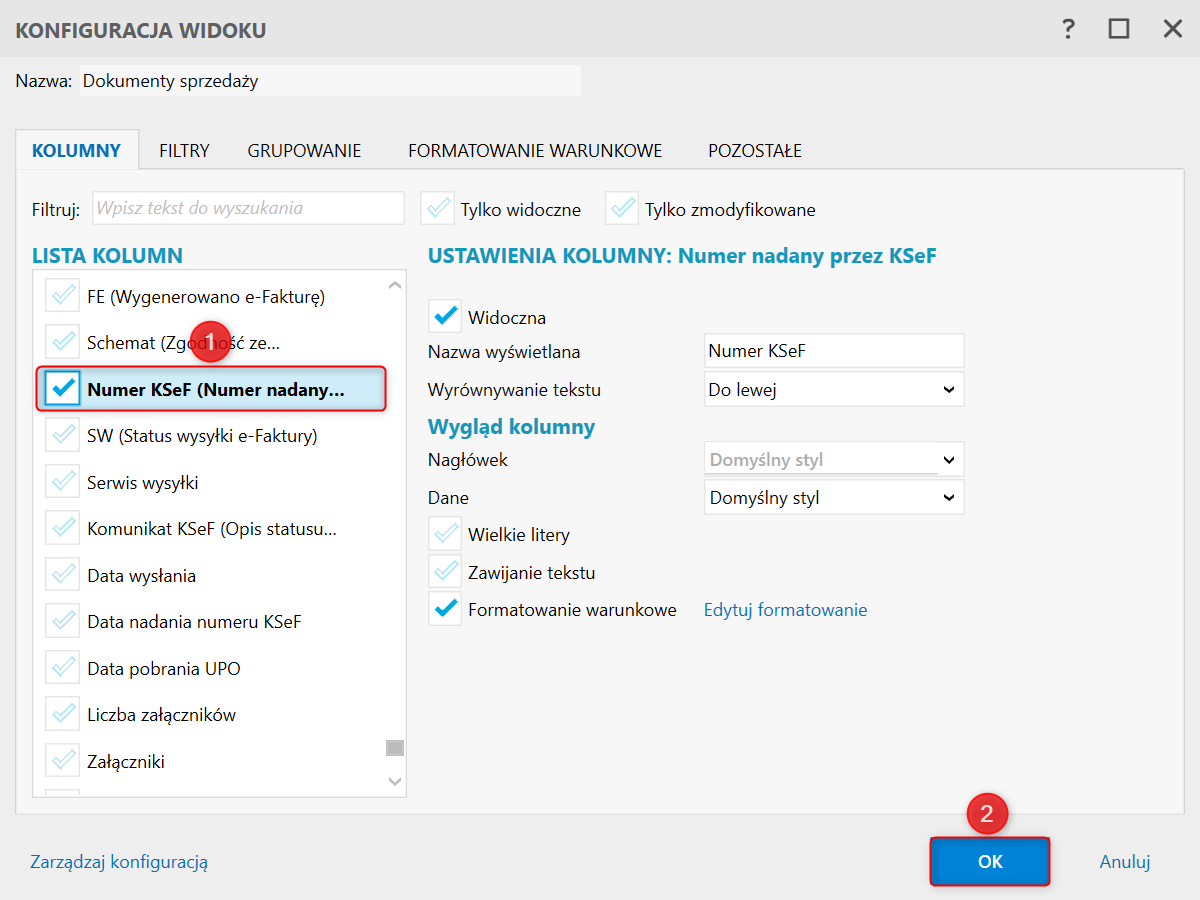1200x900 pixels.
Task: Open the Formatowanie warunkowe tab
Action: click(x=535, y=151)
